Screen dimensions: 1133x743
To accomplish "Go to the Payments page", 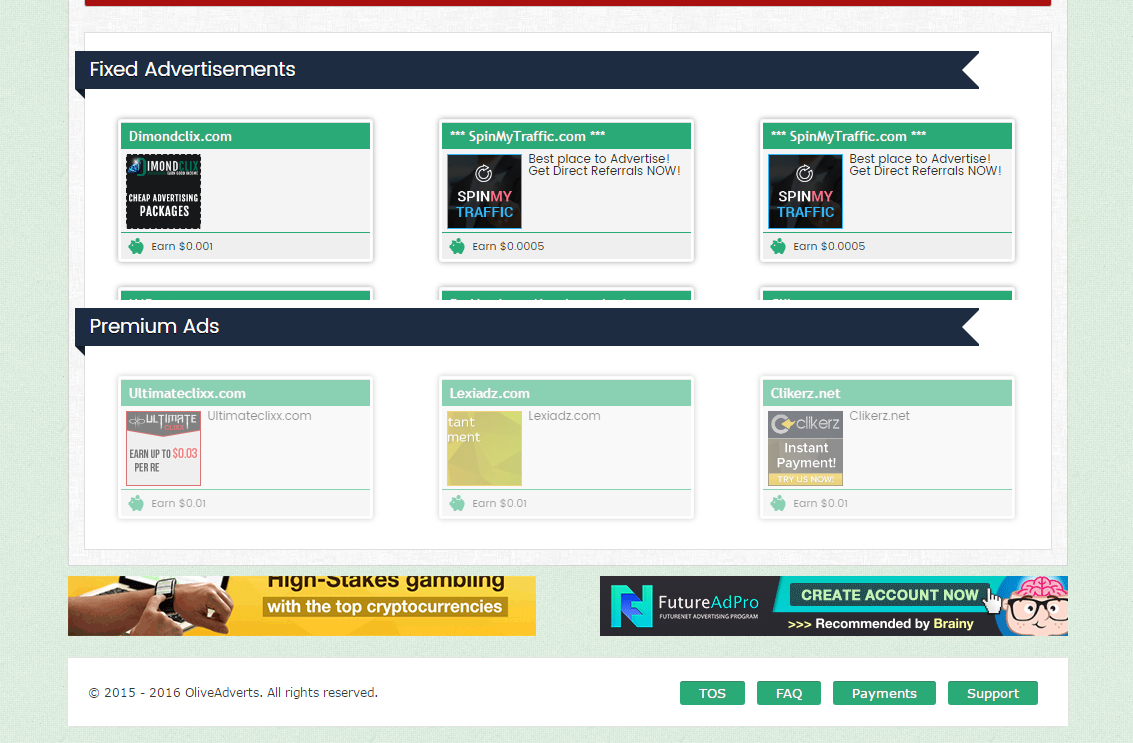I will tap(884, 693).
